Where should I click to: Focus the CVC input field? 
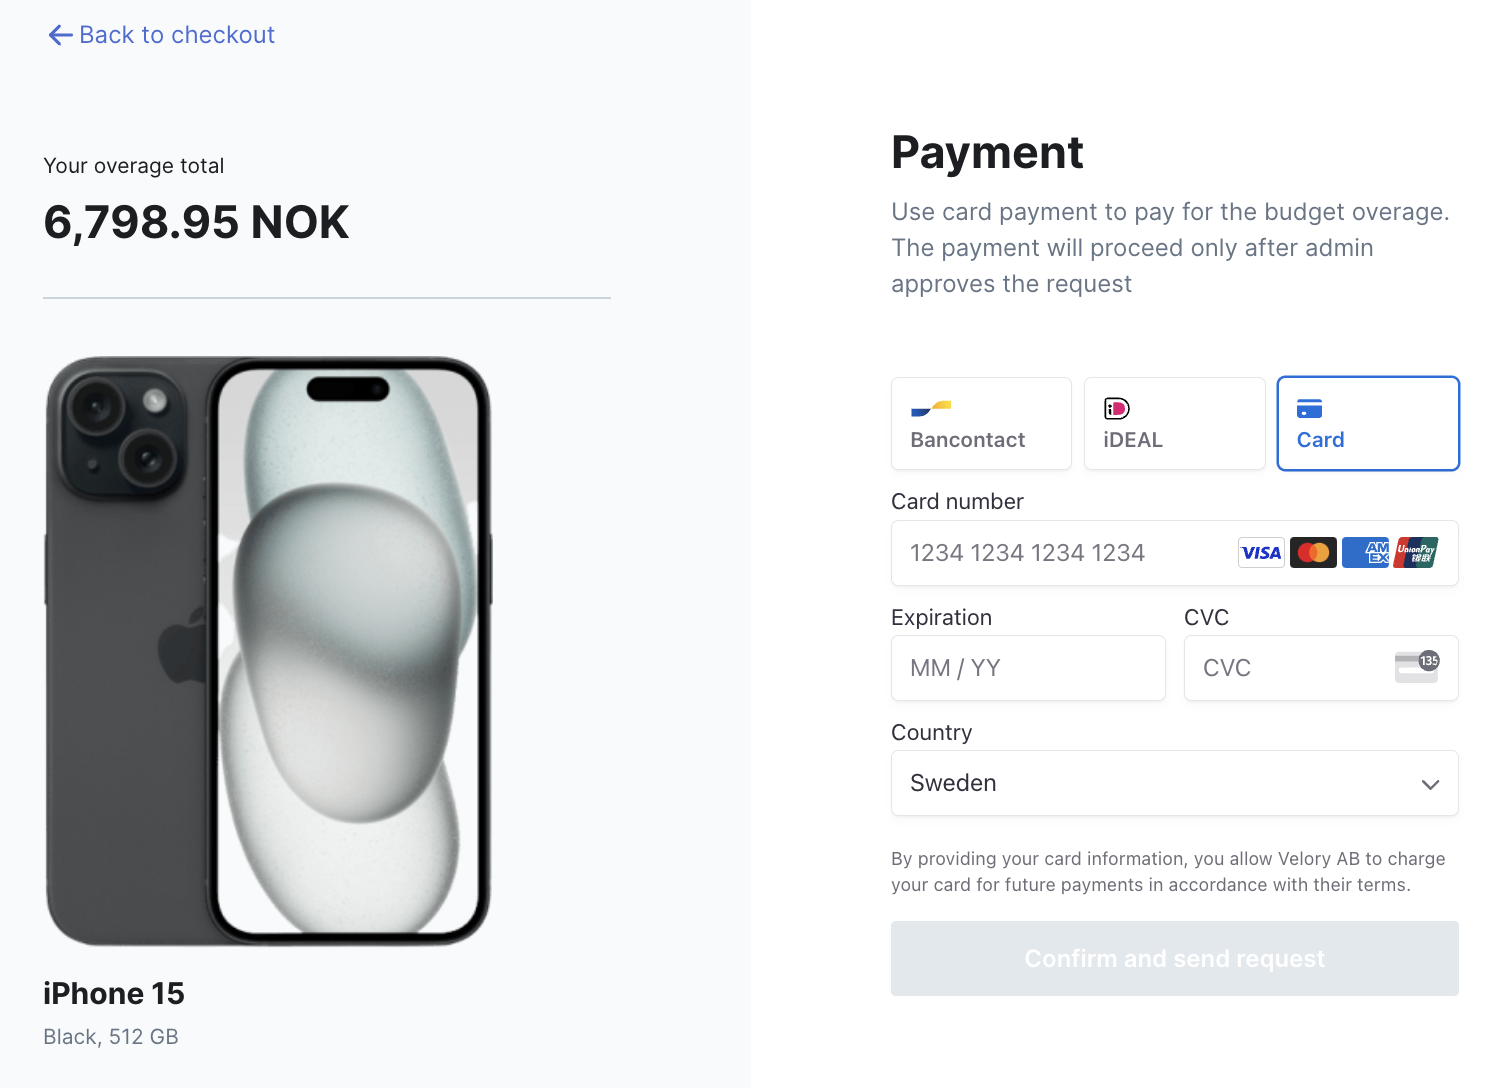pyautogui.click(x=1321, y=668)
